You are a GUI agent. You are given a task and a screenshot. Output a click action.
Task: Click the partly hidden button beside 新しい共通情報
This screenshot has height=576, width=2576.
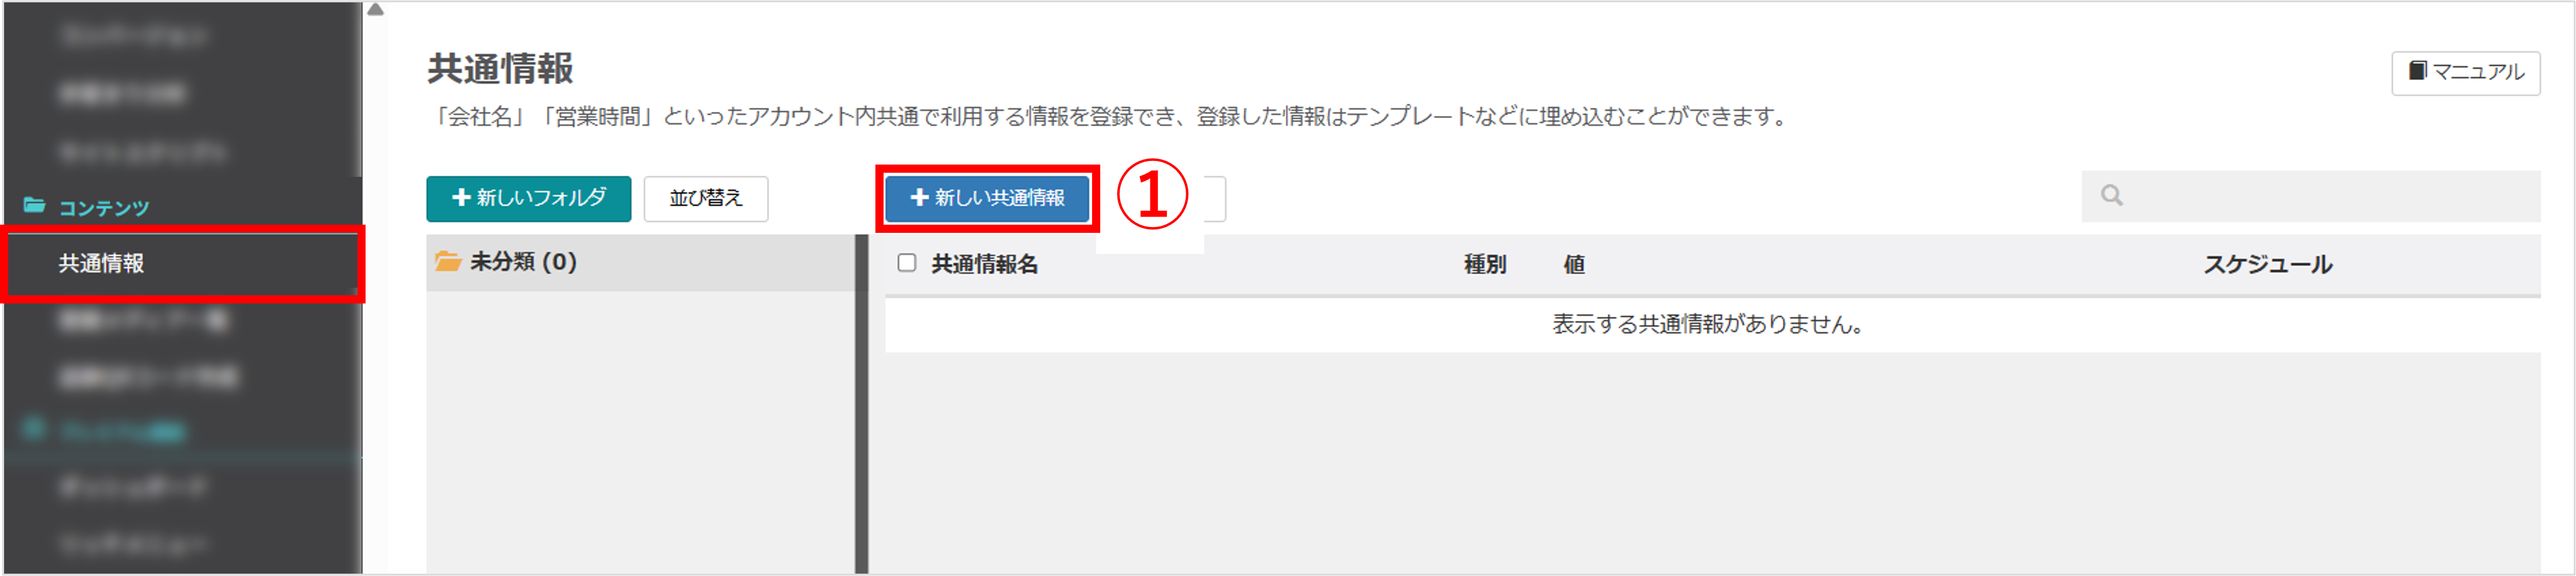click(1214, 198)
